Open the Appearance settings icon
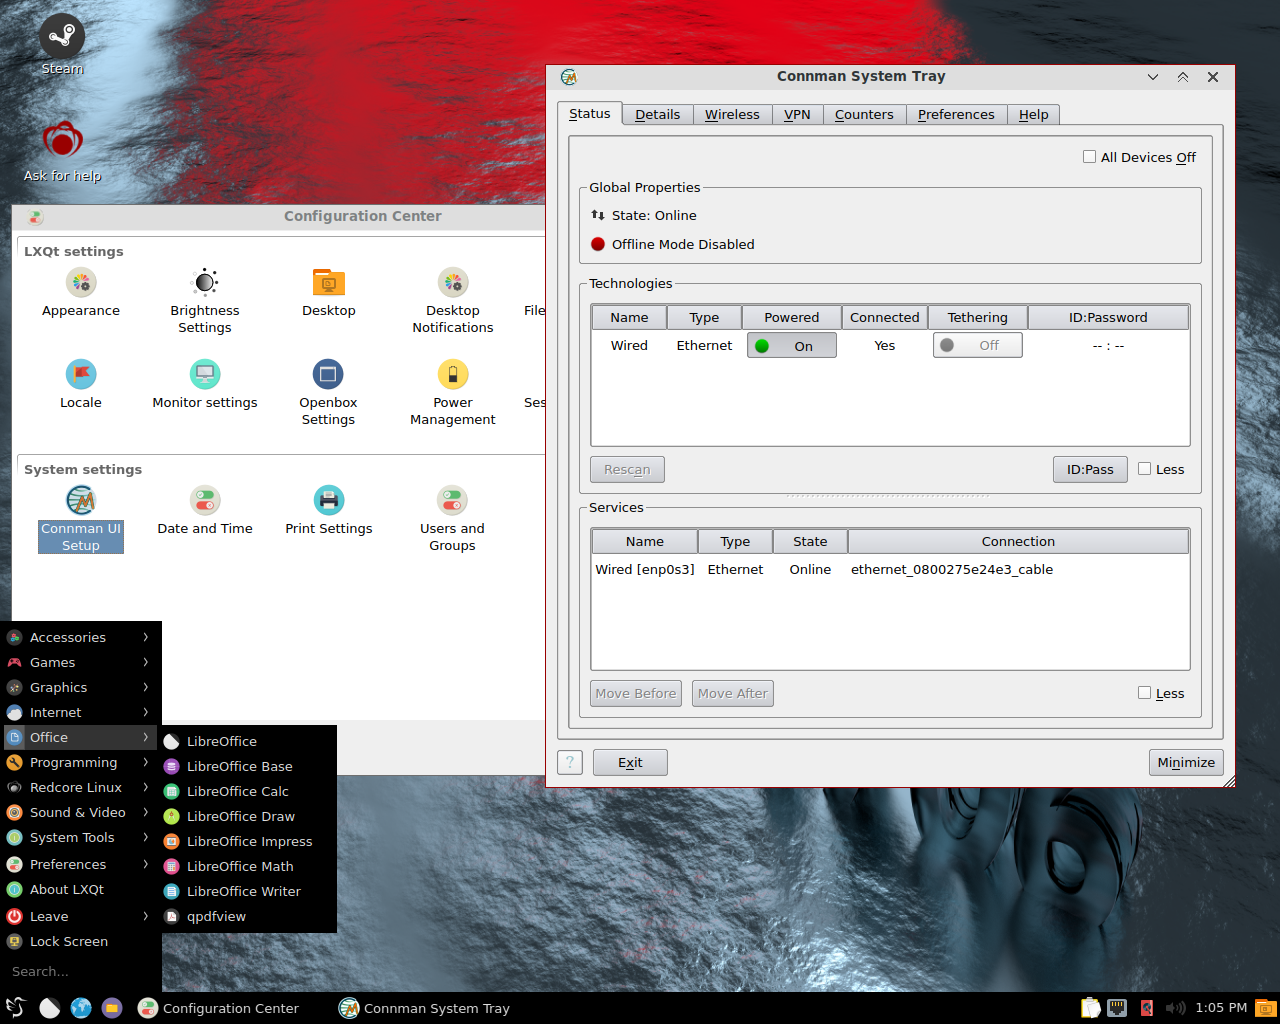The height and width of the screenshot is (1024, 1280). pos(81,293)
